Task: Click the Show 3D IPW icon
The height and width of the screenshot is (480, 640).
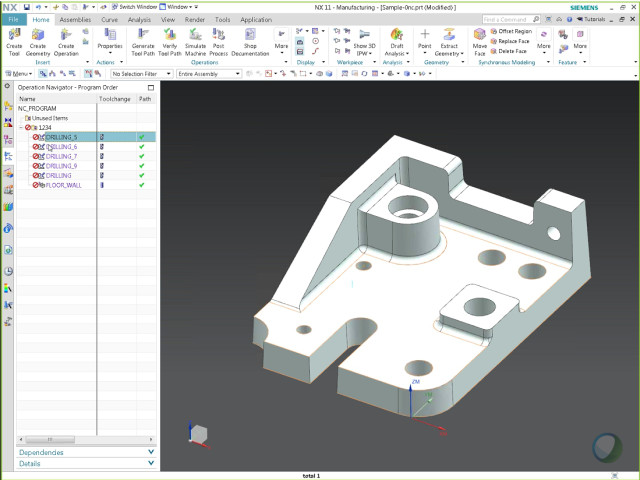Action: pos(364,34)
